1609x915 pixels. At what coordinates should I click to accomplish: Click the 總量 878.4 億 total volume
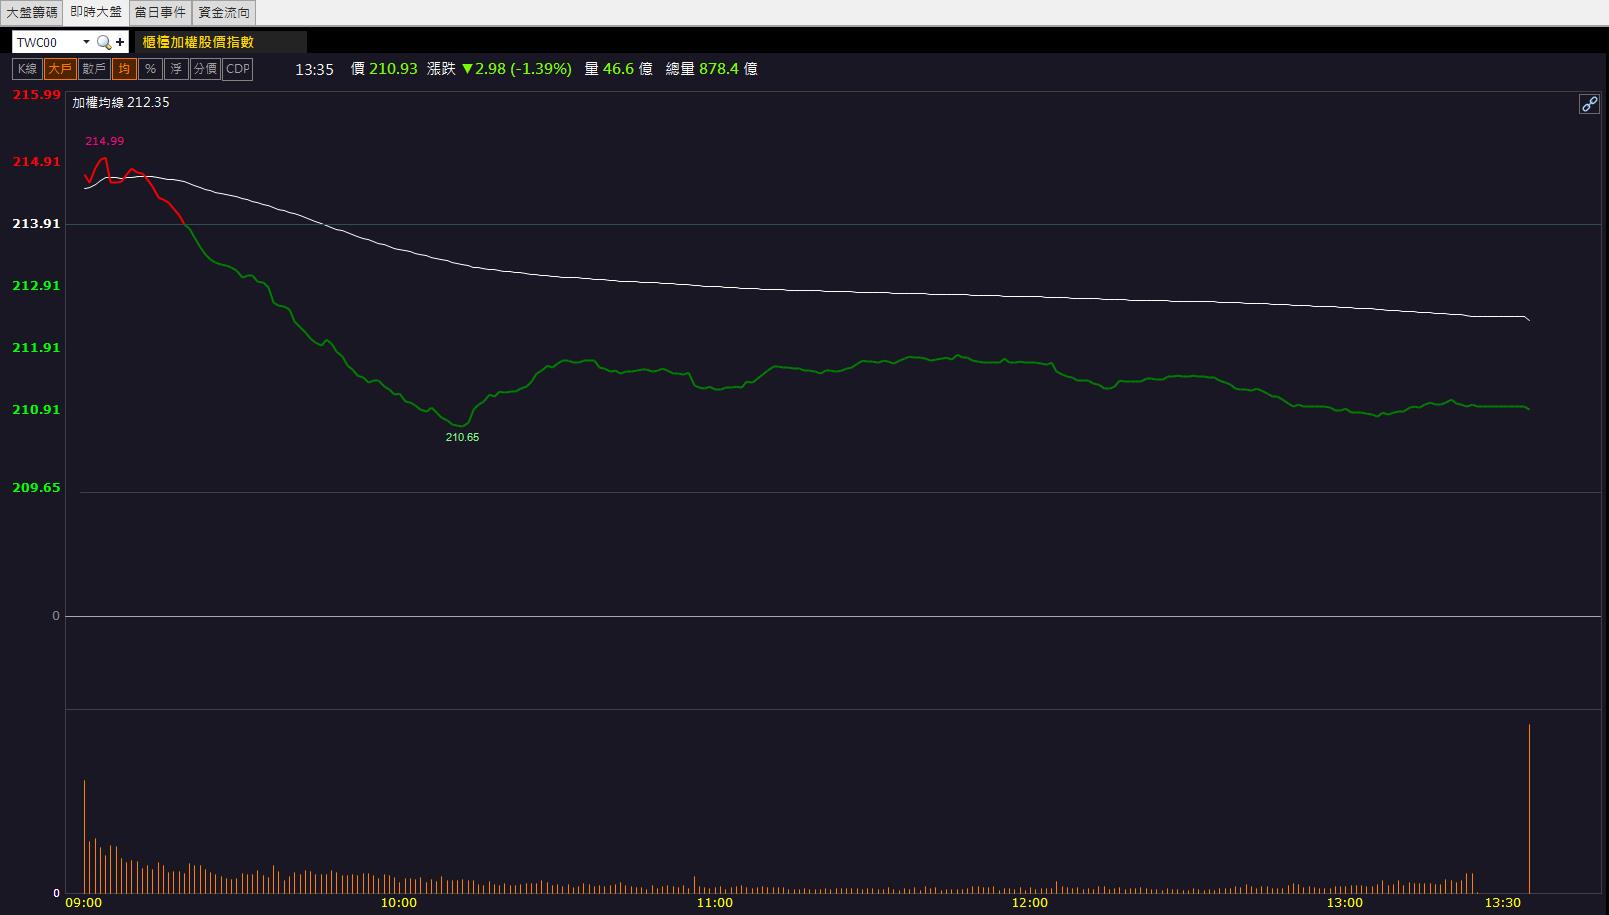711,69
